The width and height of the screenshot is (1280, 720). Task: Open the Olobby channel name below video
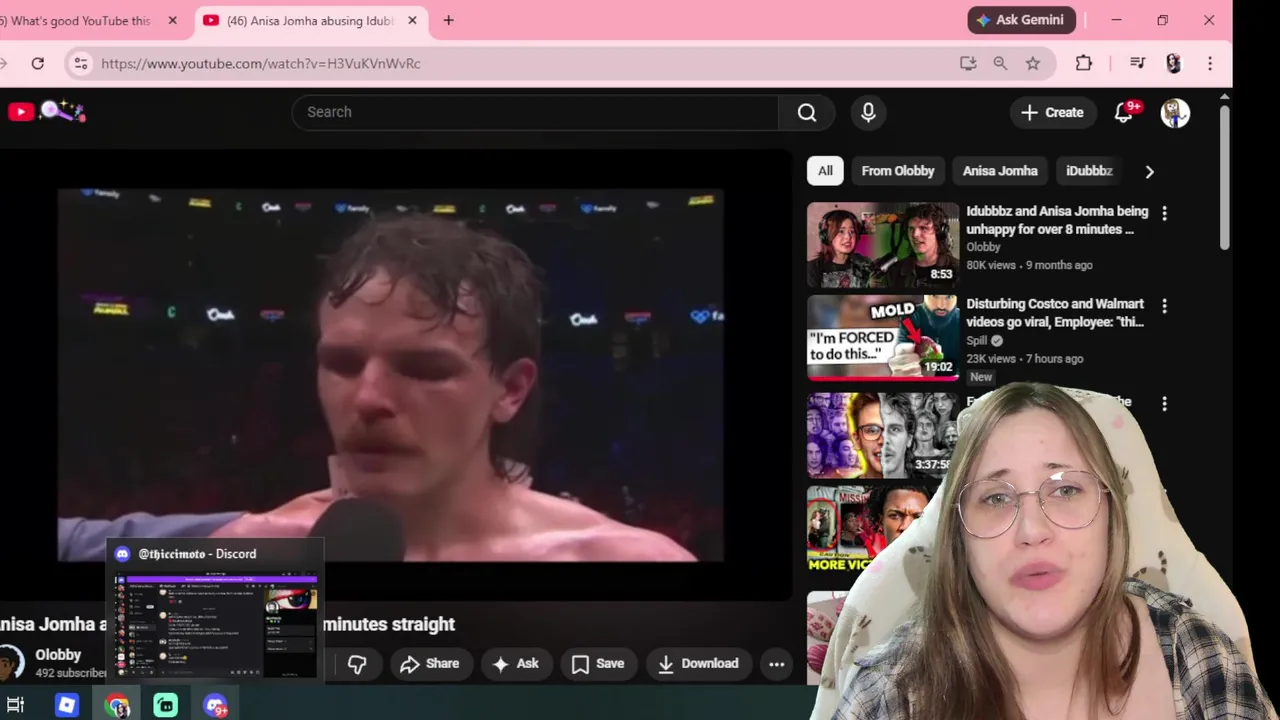58,655
